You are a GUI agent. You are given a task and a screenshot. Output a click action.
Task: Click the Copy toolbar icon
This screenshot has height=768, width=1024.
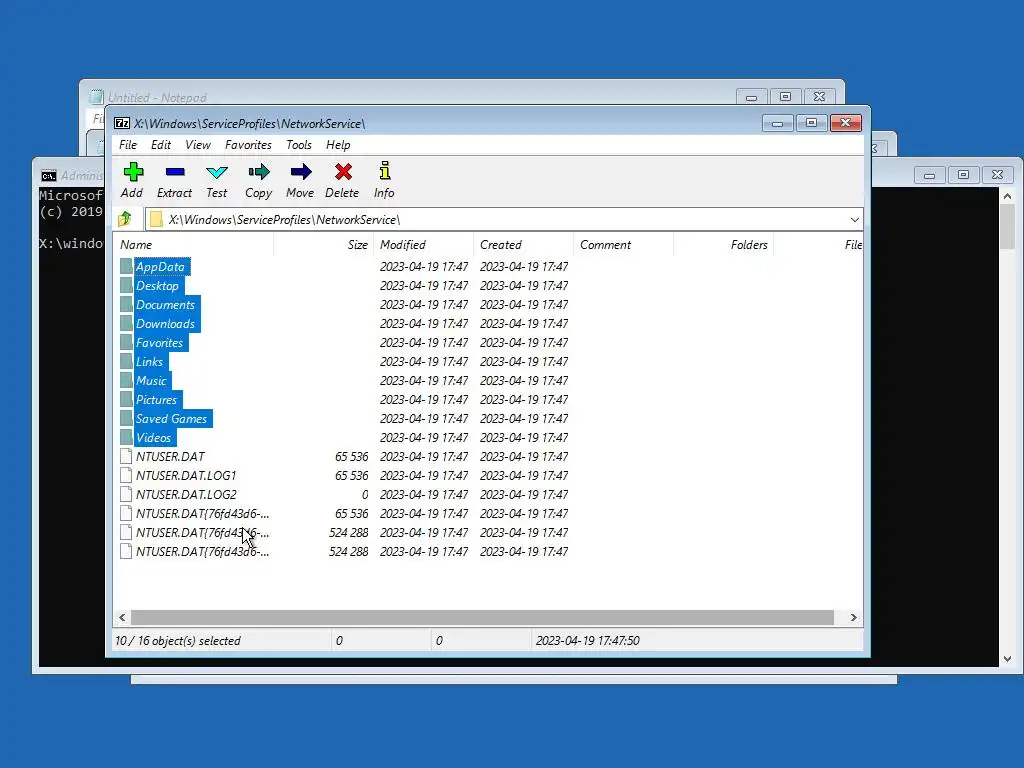259,172
